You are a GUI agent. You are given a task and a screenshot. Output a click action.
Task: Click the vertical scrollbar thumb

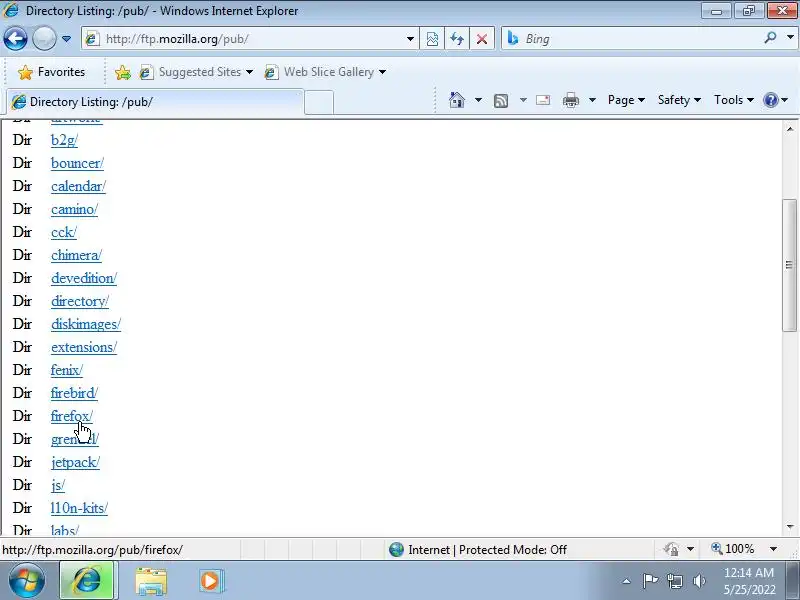(x=789, y=265)
